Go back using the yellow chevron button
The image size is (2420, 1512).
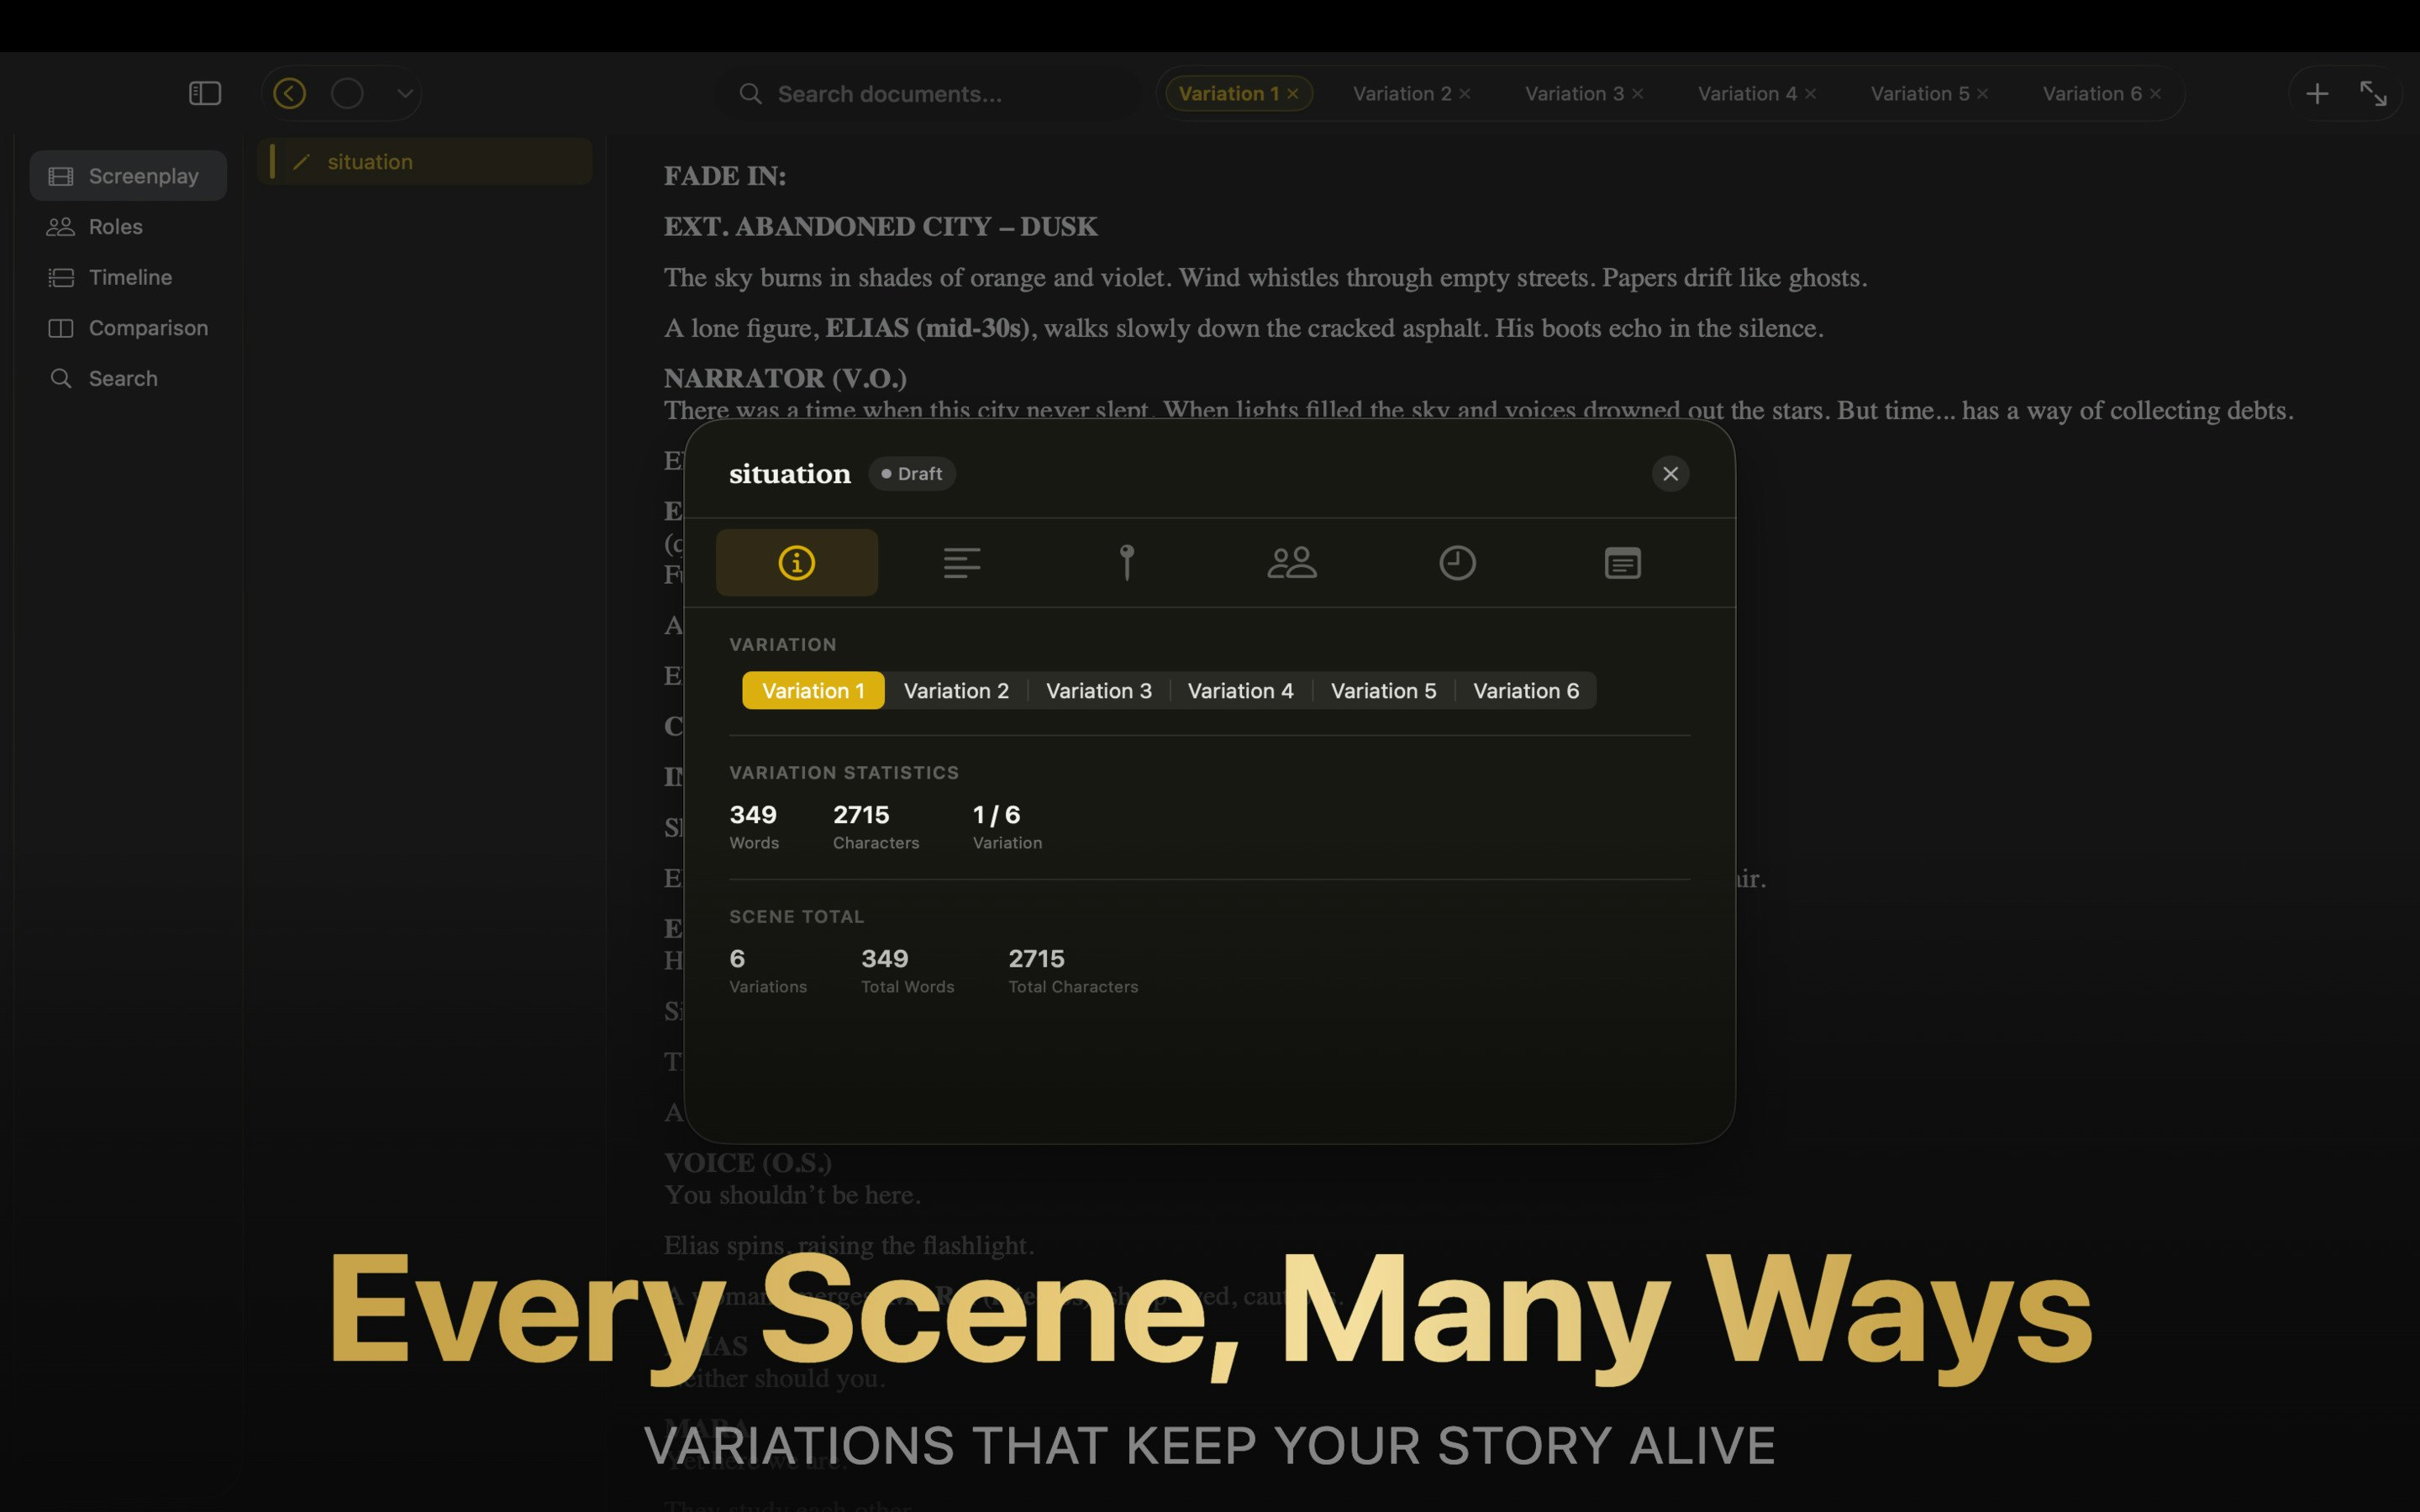289,93
